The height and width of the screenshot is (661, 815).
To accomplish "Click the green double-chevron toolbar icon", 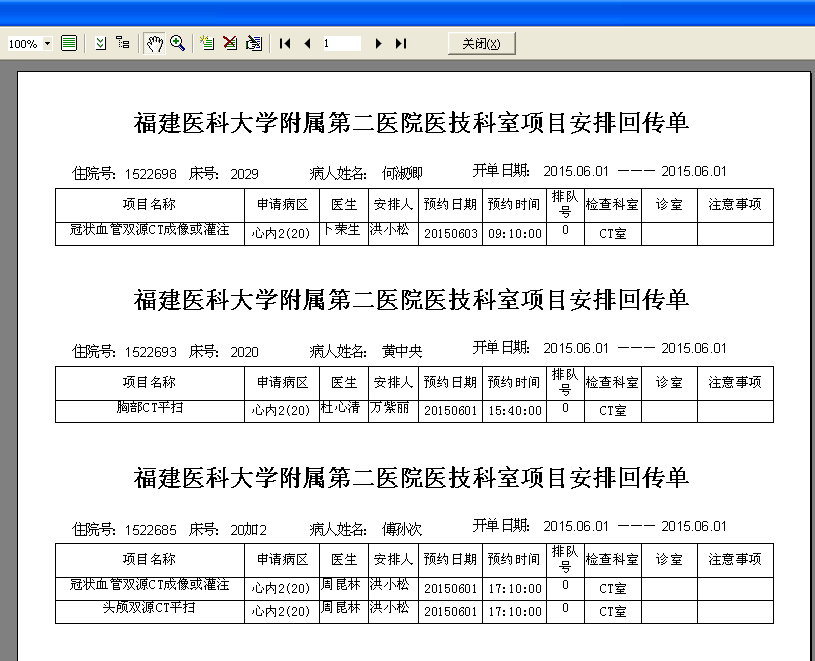I will point(101,43).
